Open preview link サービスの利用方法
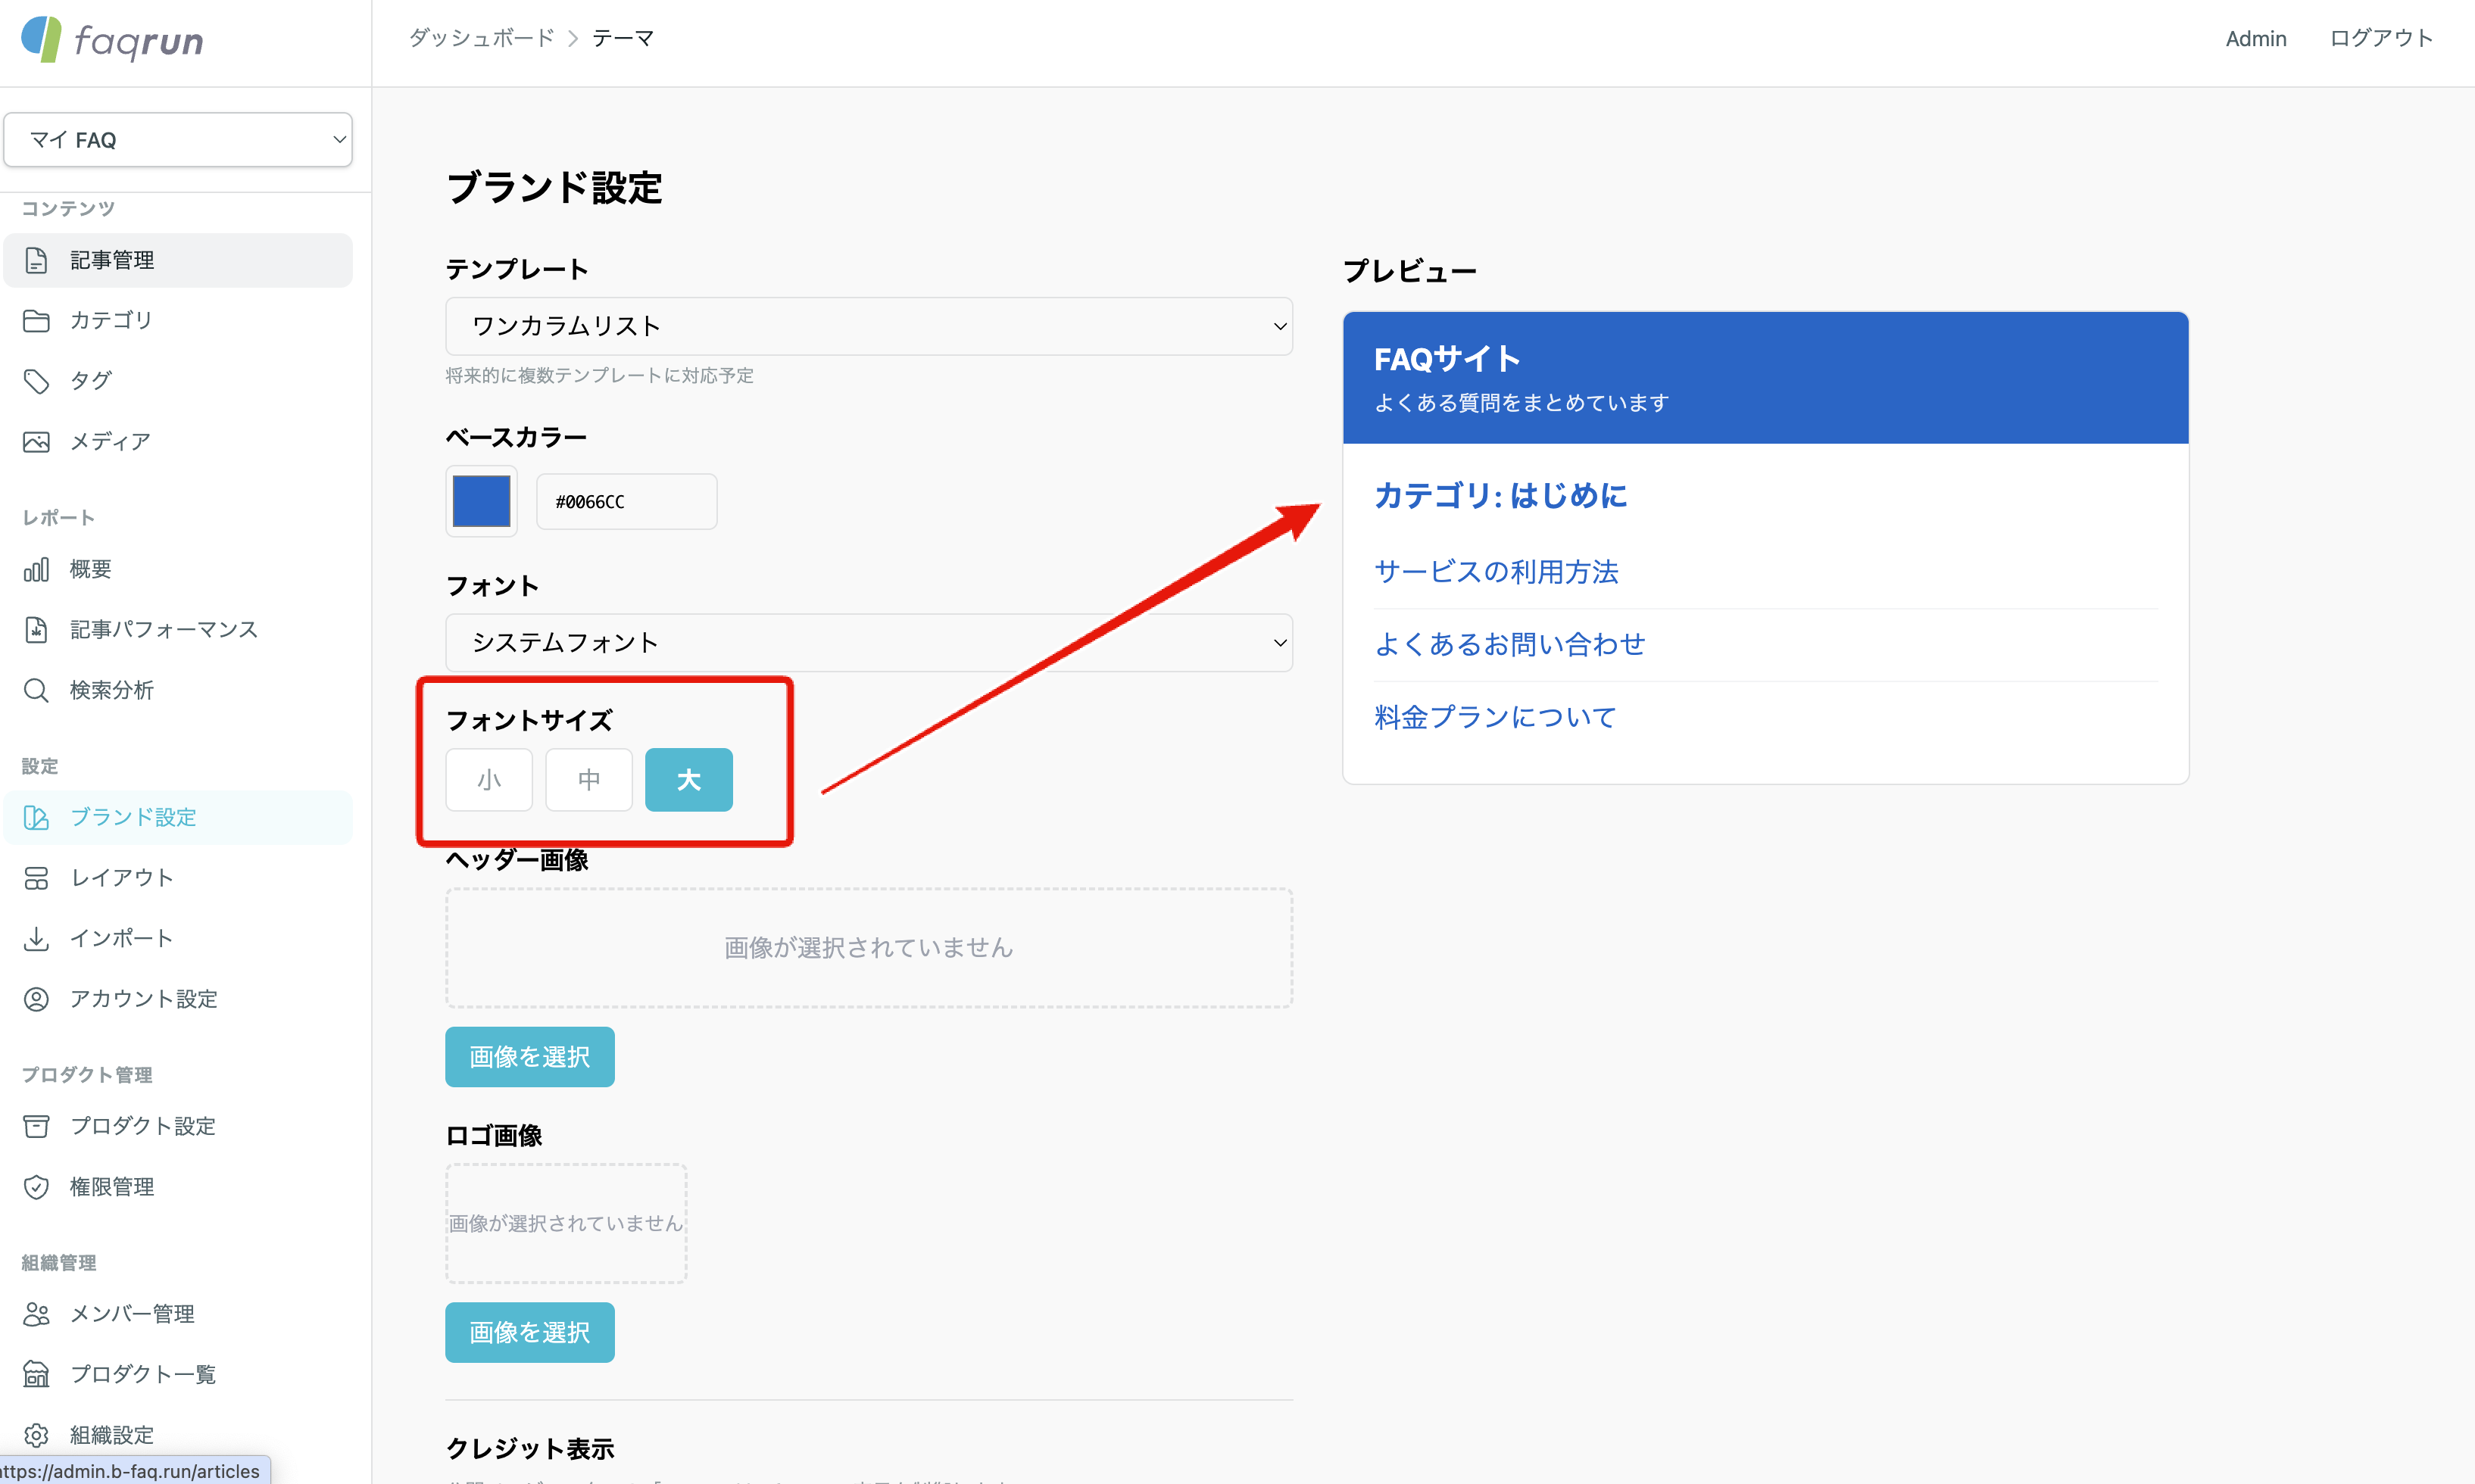Image resolution: width=2475 pixels, height=1484 pixels. [1496, 572]
